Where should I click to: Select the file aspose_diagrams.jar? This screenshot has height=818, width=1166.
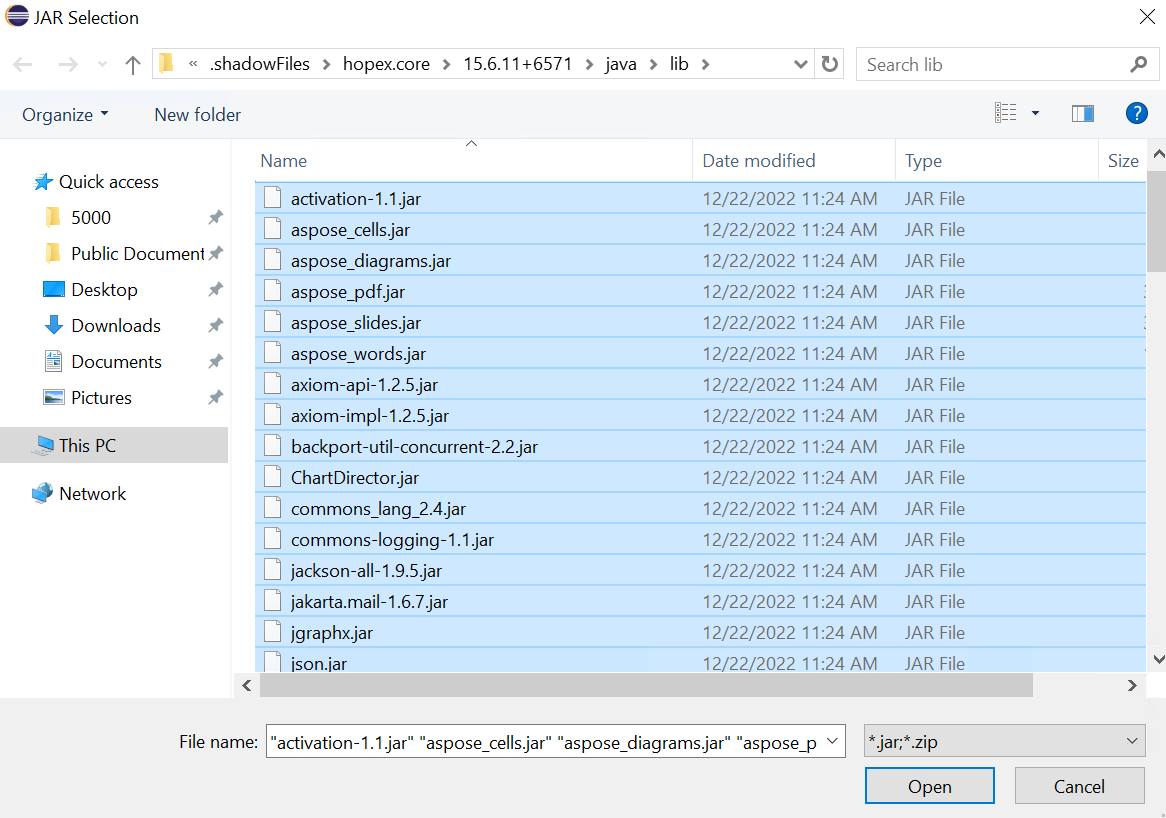point(700,261)
